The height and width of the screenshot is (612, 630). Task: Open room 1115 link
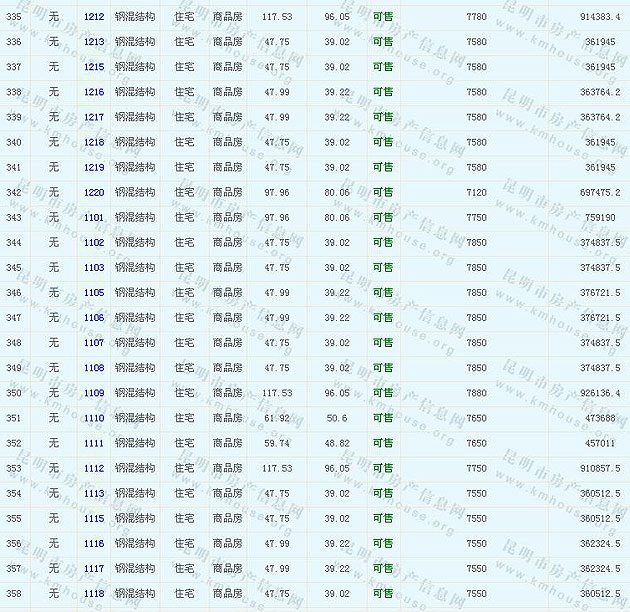point(94,518)
